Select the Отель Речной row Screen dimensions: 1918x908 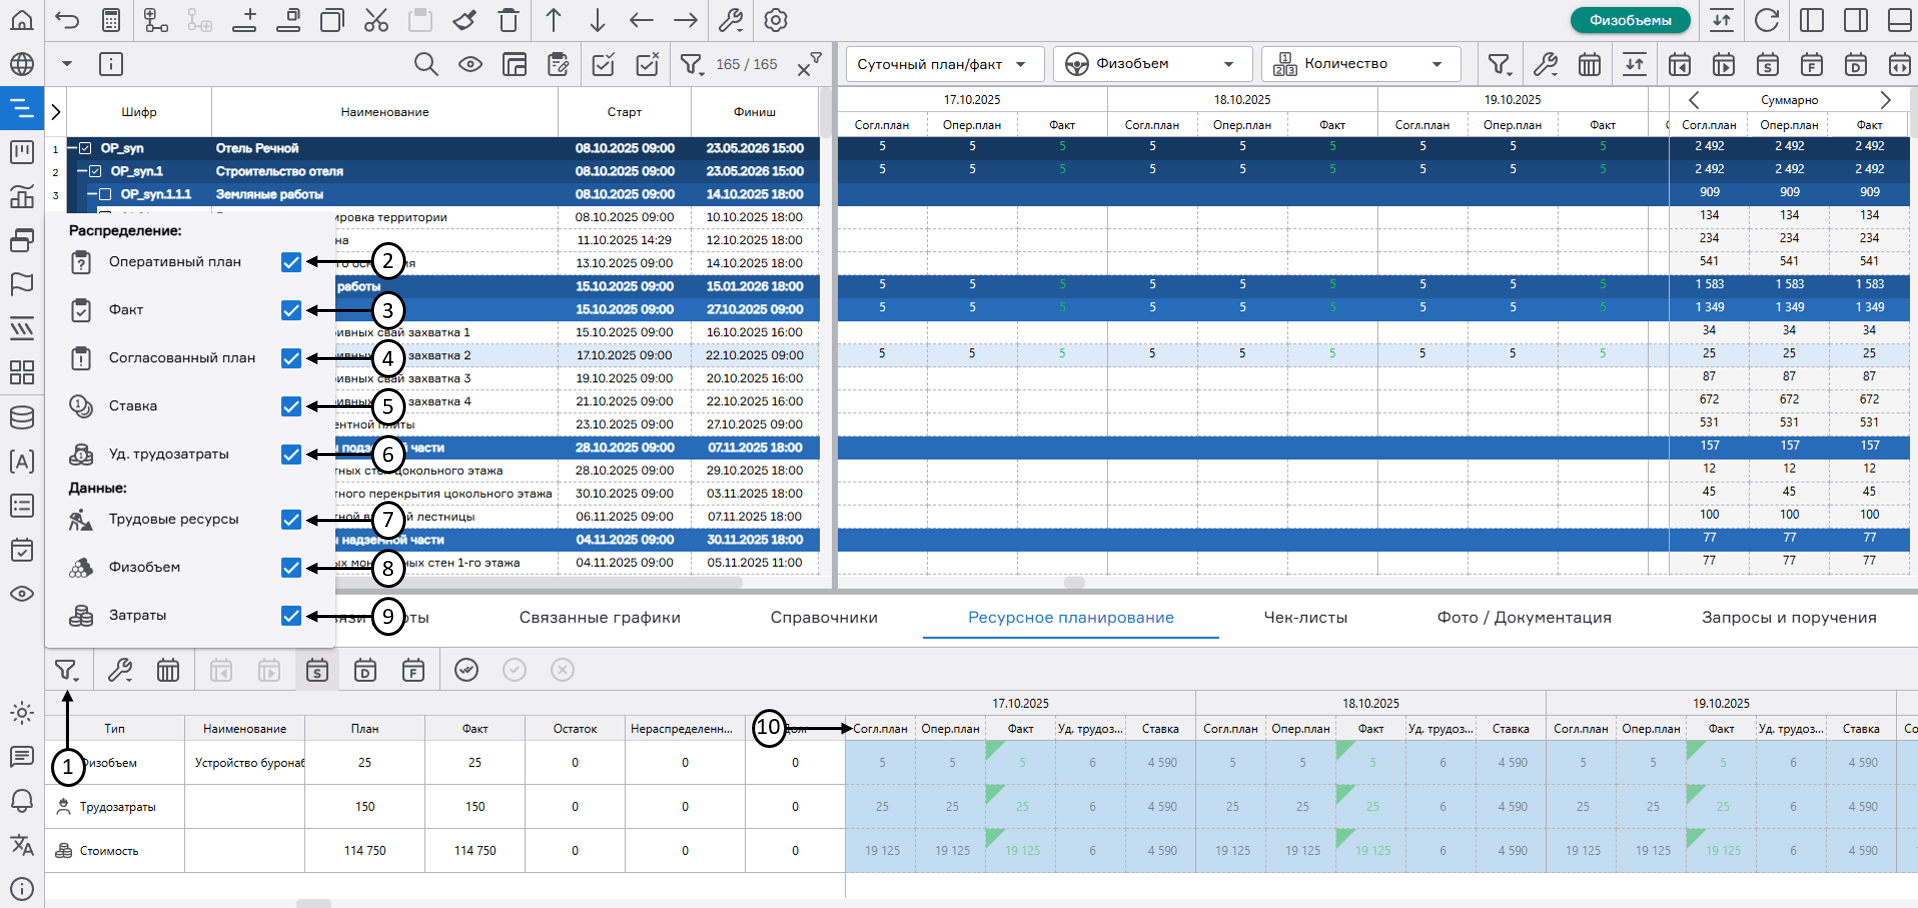pos(257,148)
